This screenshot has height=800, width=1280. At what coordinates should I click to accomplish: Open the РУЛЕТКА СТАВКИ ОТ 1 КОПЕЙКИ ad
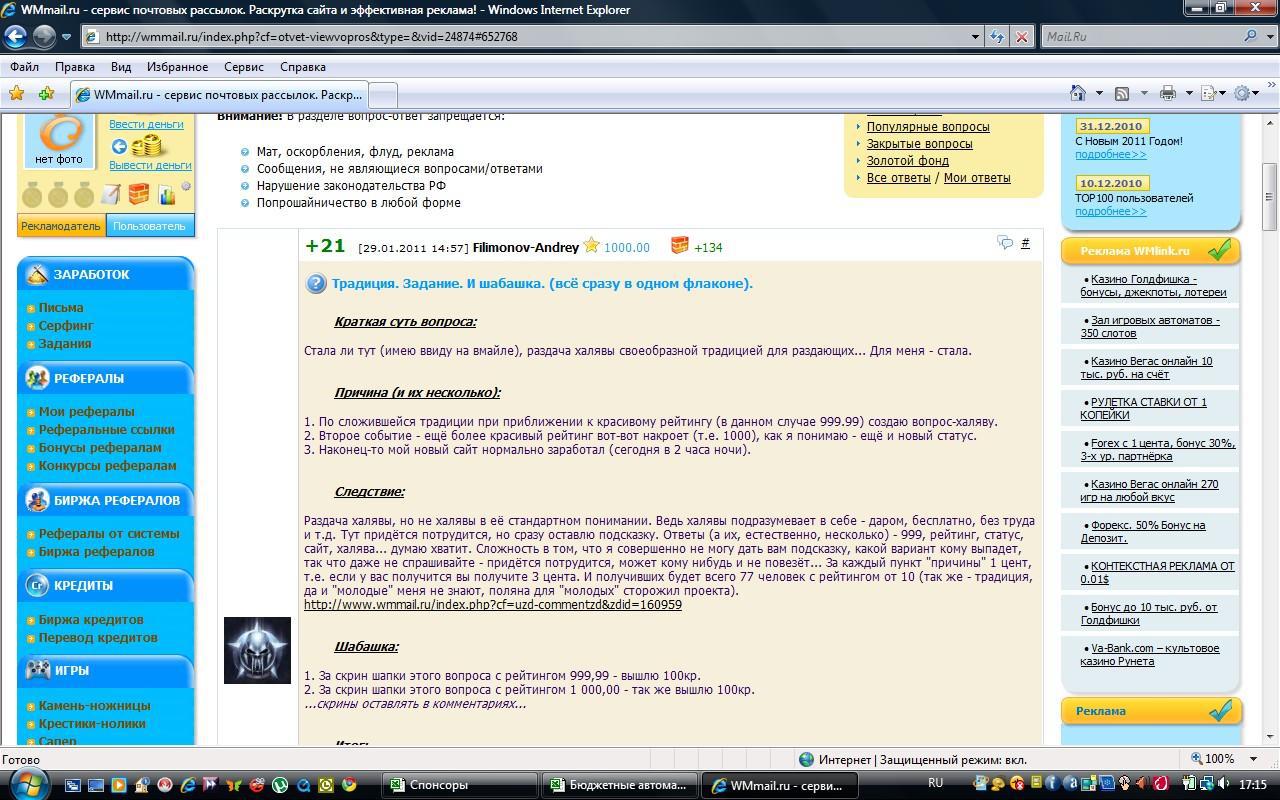1143,408
